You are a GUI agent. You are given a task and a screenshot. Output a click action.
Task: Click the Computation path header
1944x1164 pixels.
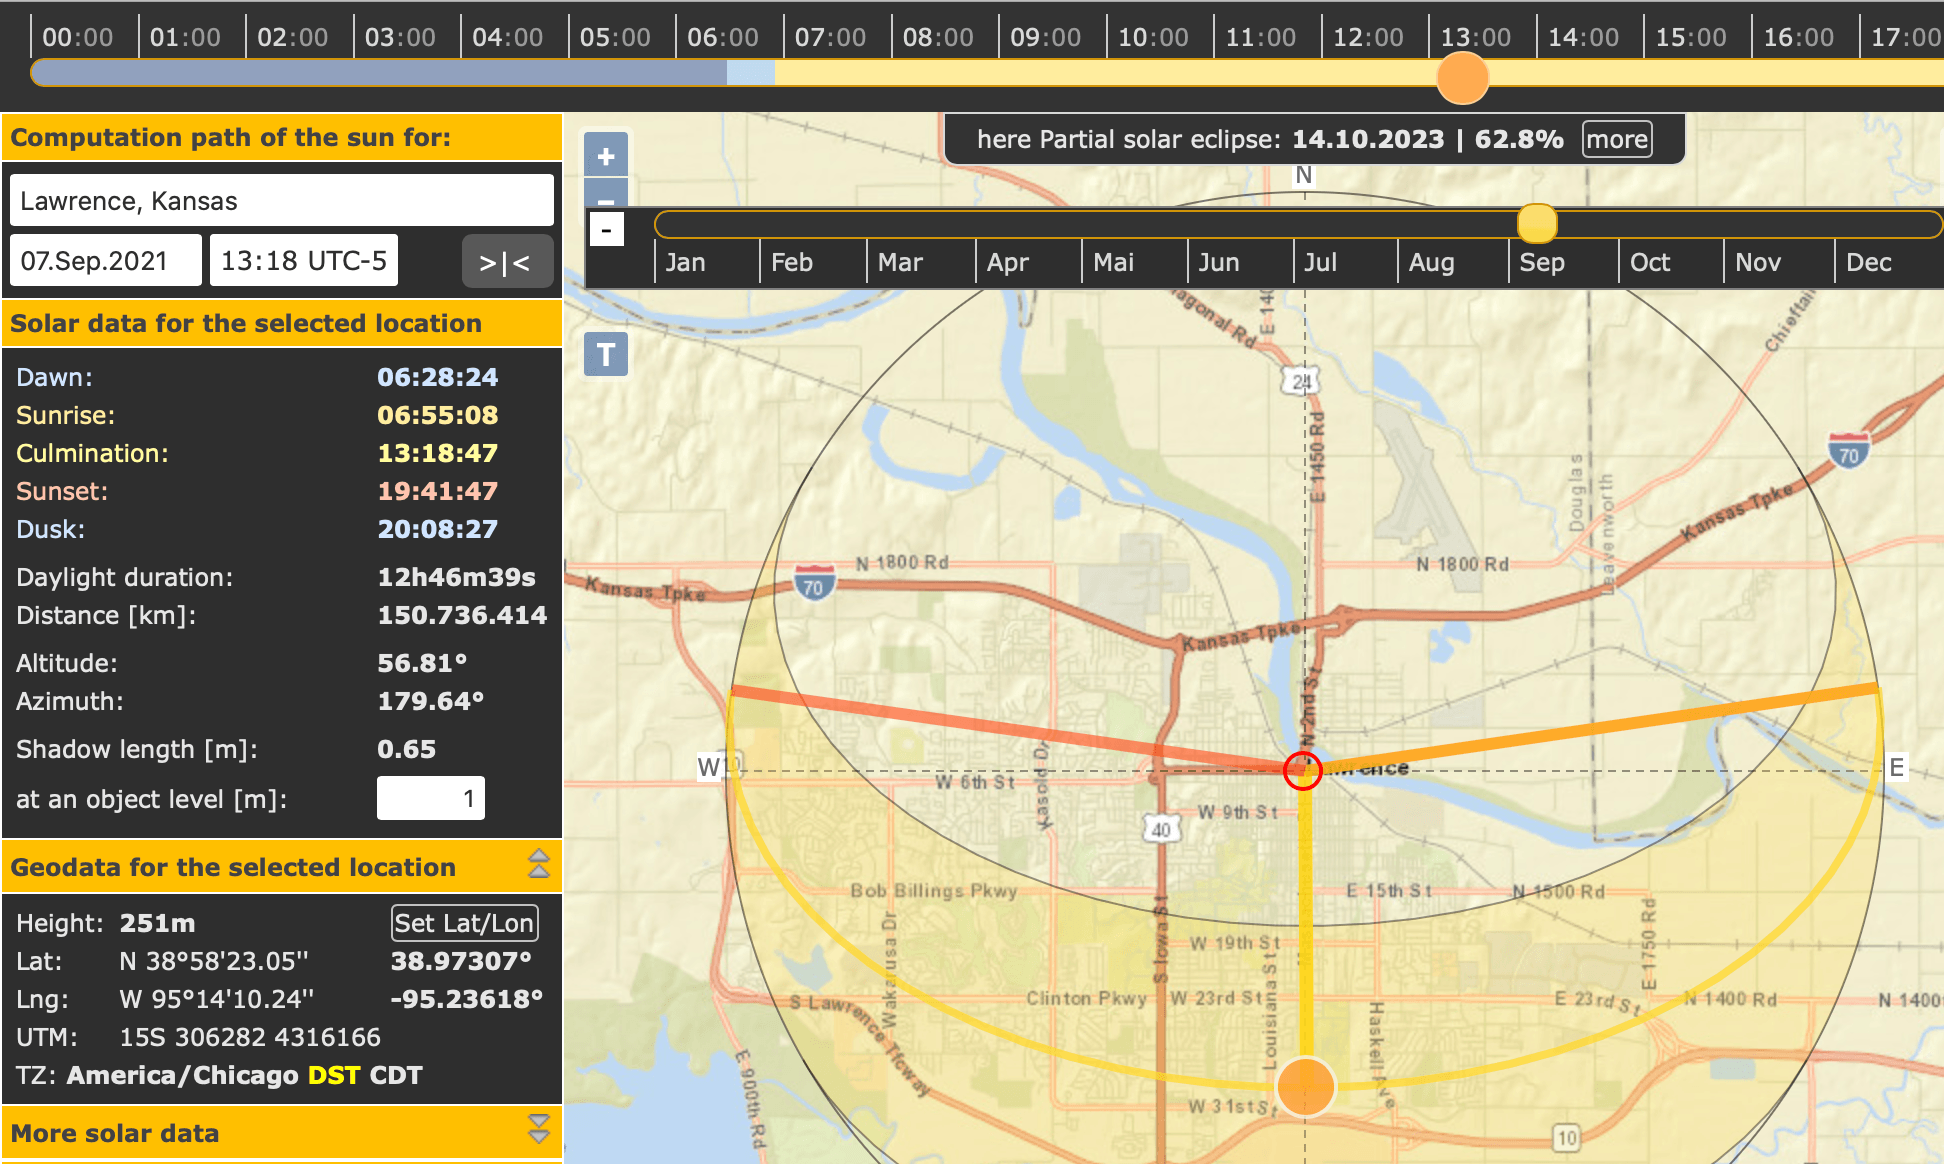(x=282, y=137)
